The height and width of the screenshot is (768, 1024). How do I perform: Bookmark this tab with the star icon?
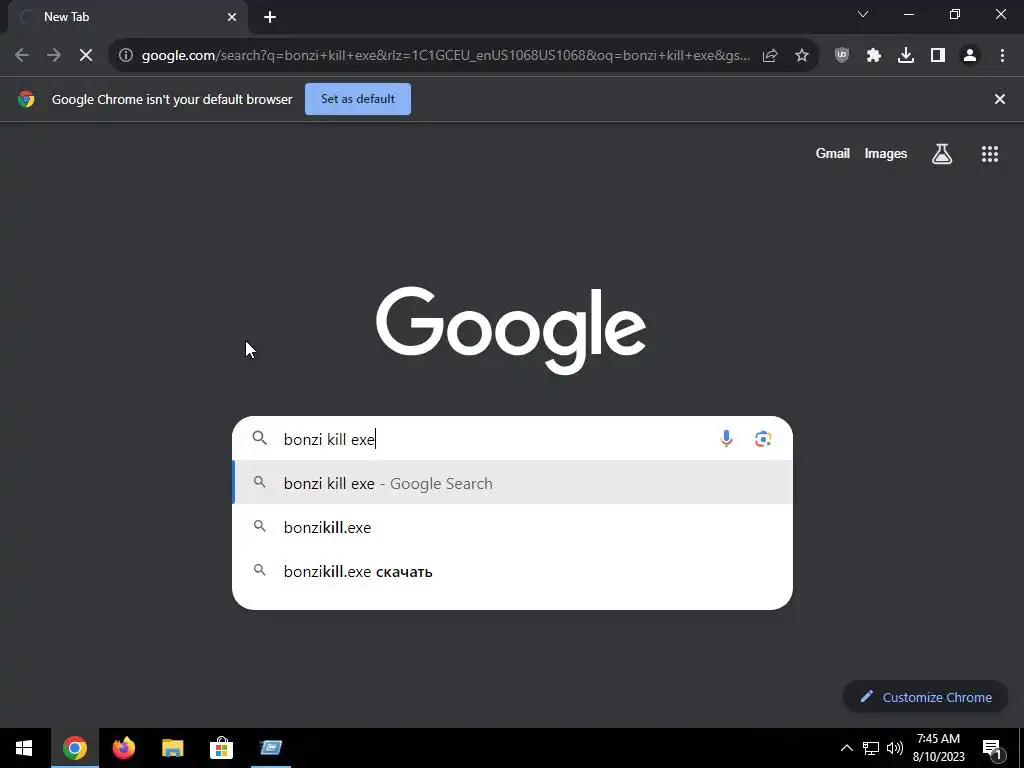[802, 56]
